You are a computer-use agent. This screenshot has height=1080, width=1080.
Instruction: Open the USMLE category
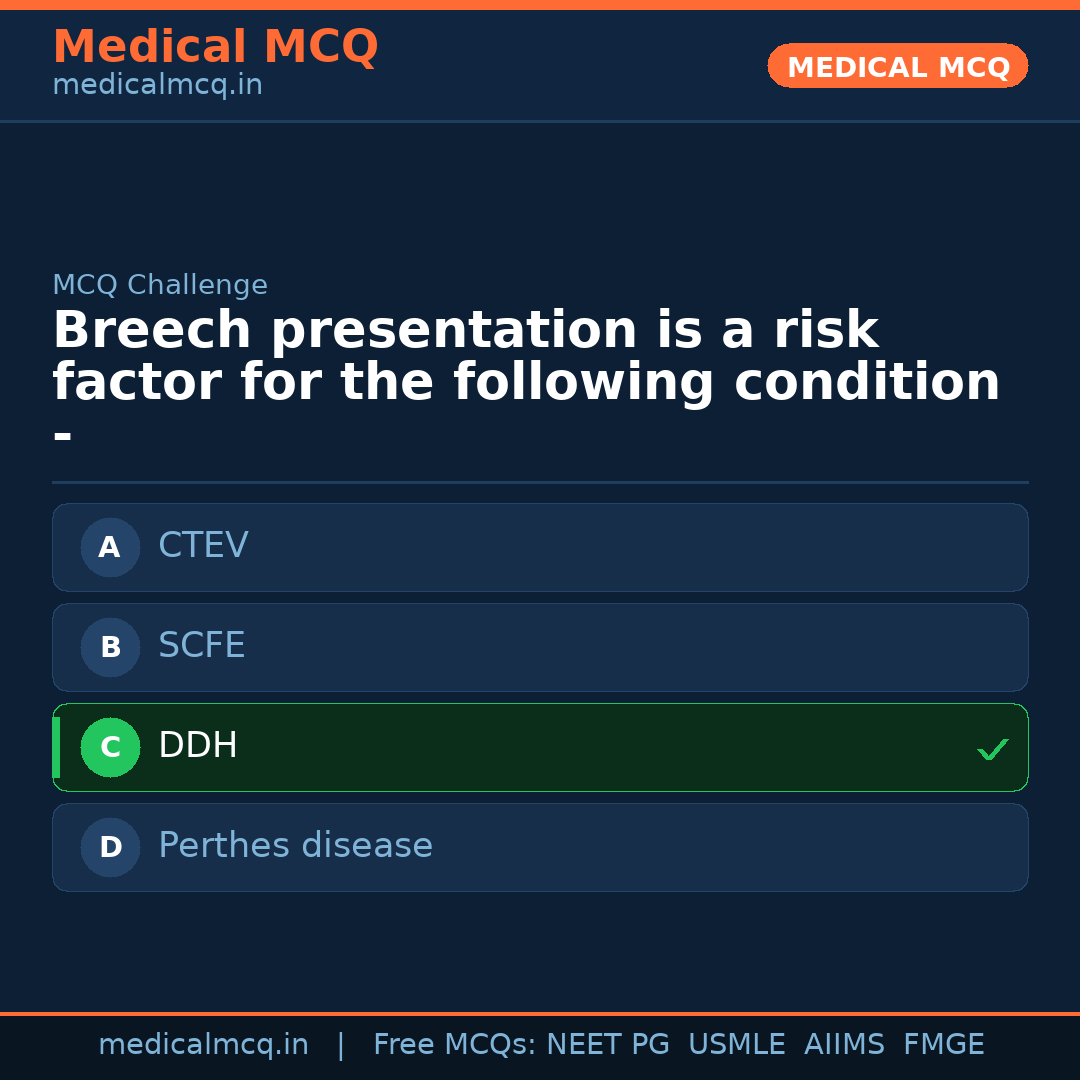pos(737,1043)
